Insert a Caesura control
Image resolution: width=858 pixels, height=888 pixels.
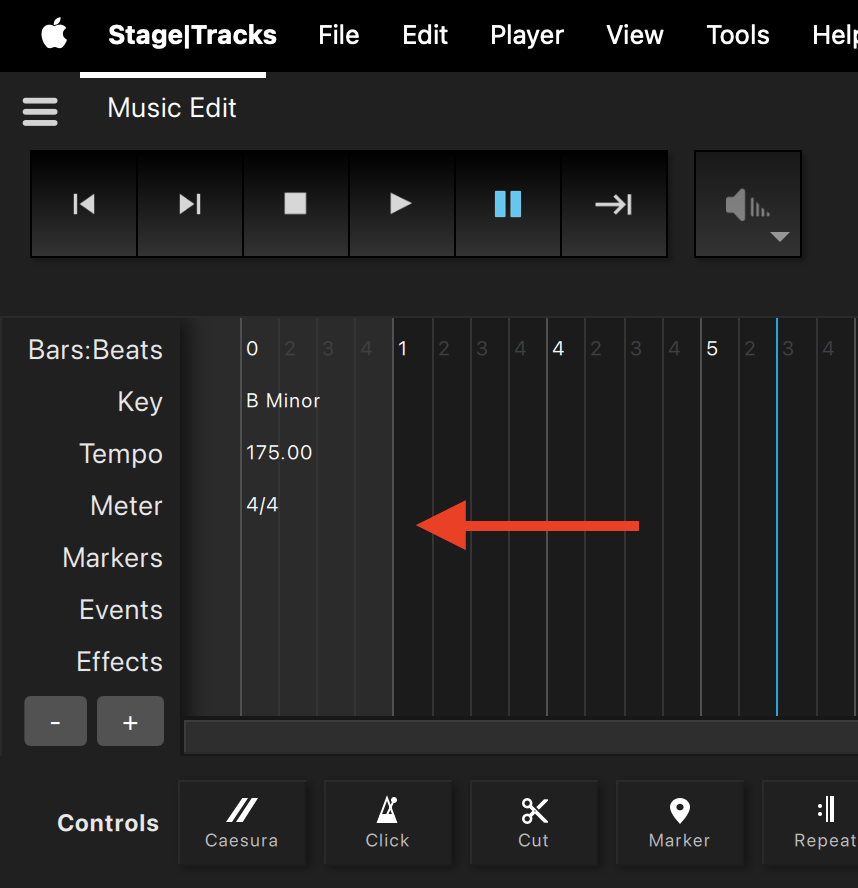242,822
